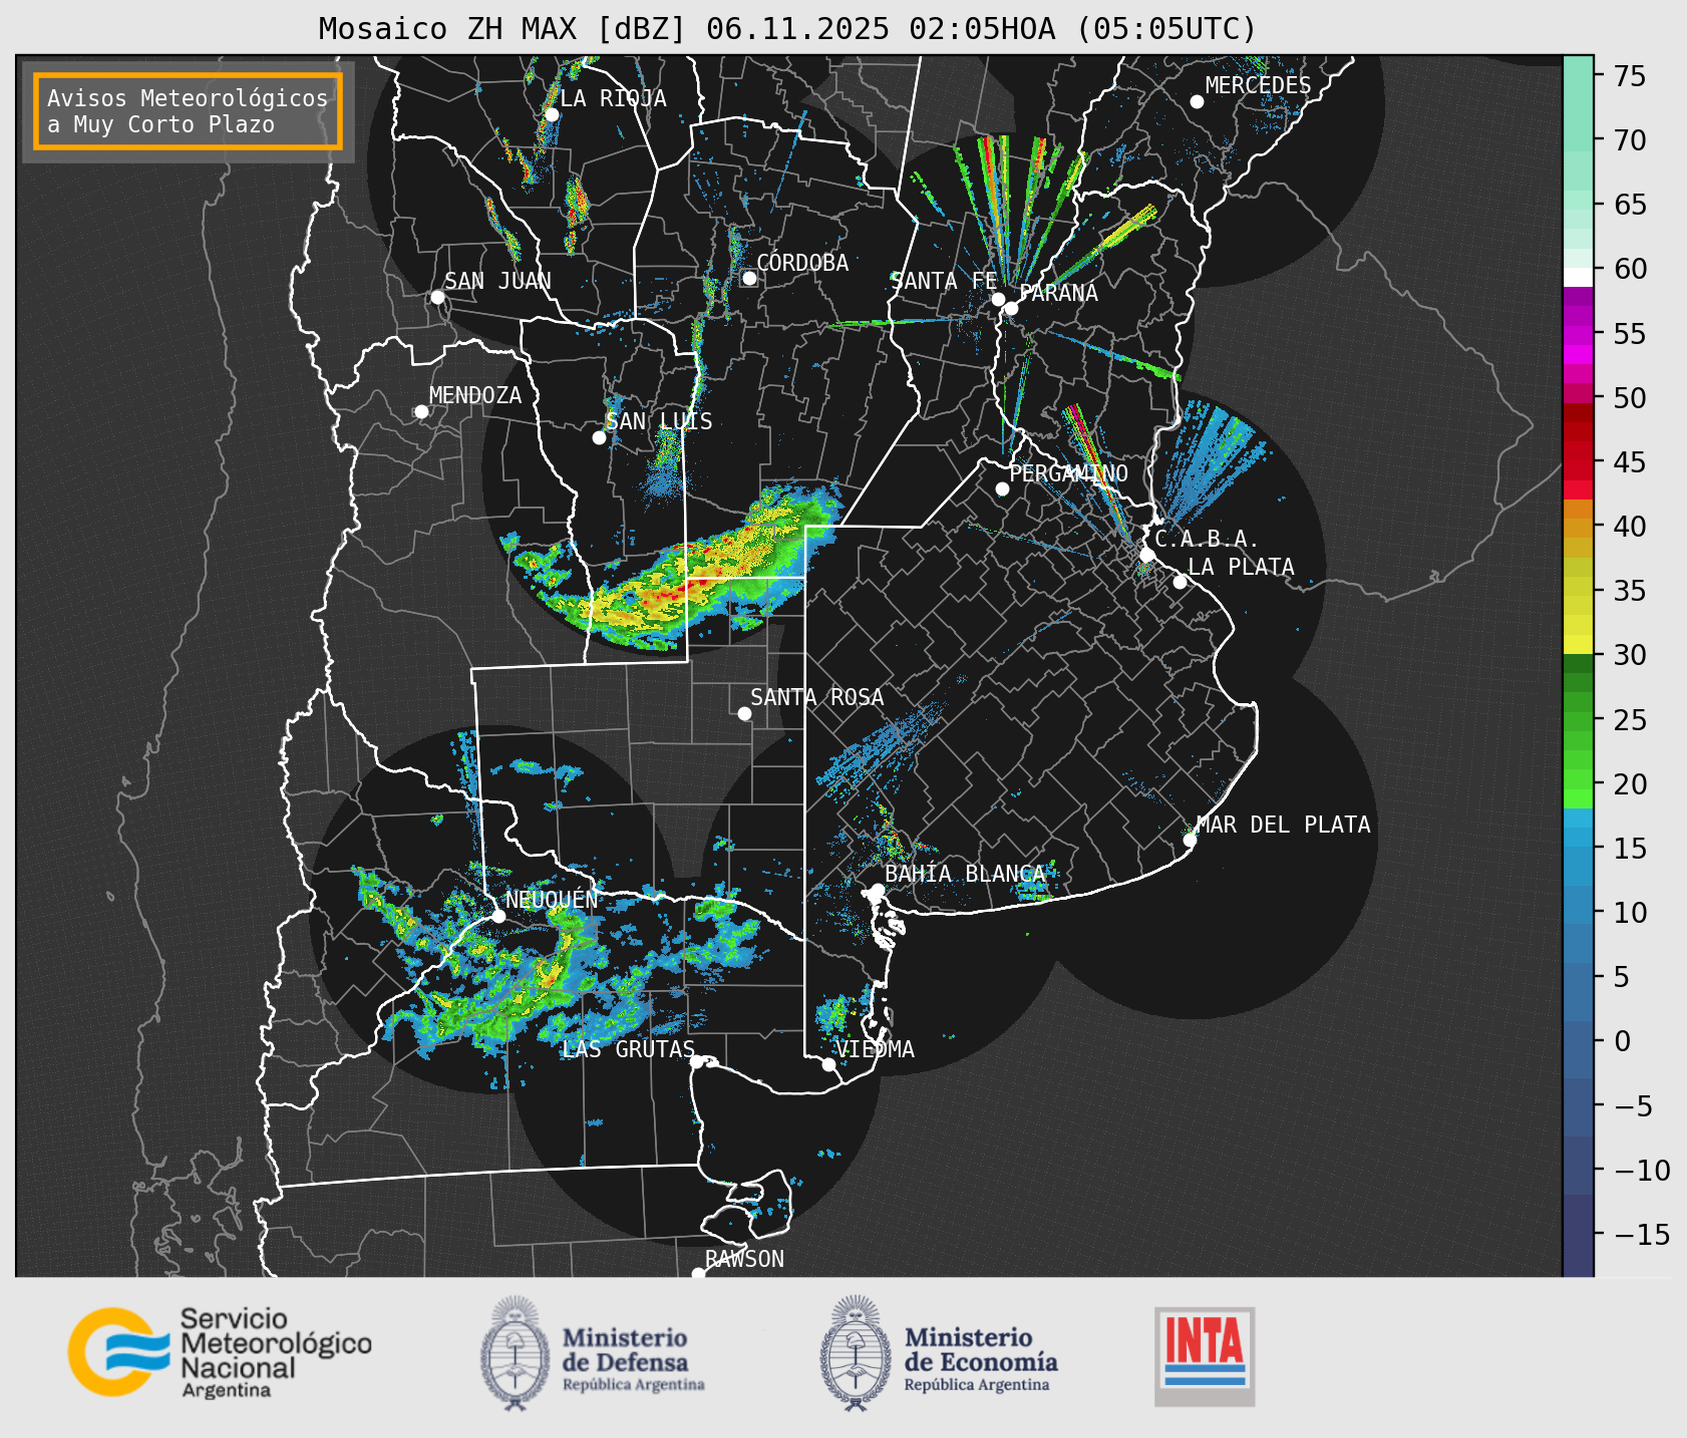Select the Neuquén city marker dot

(499, 916)
